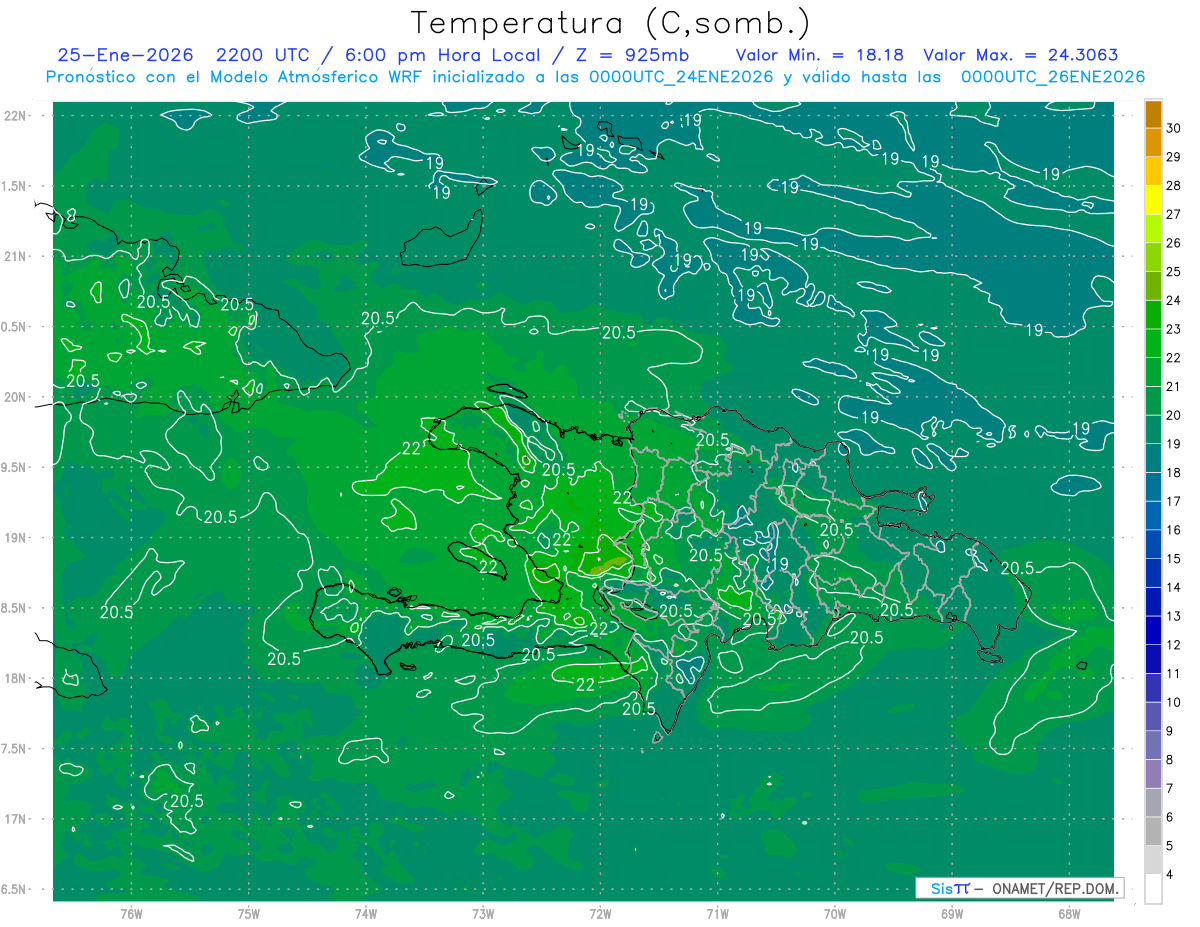Click the "2200 UTC" time label
The height and width of the screenshot is (927, 1200).
265,55
